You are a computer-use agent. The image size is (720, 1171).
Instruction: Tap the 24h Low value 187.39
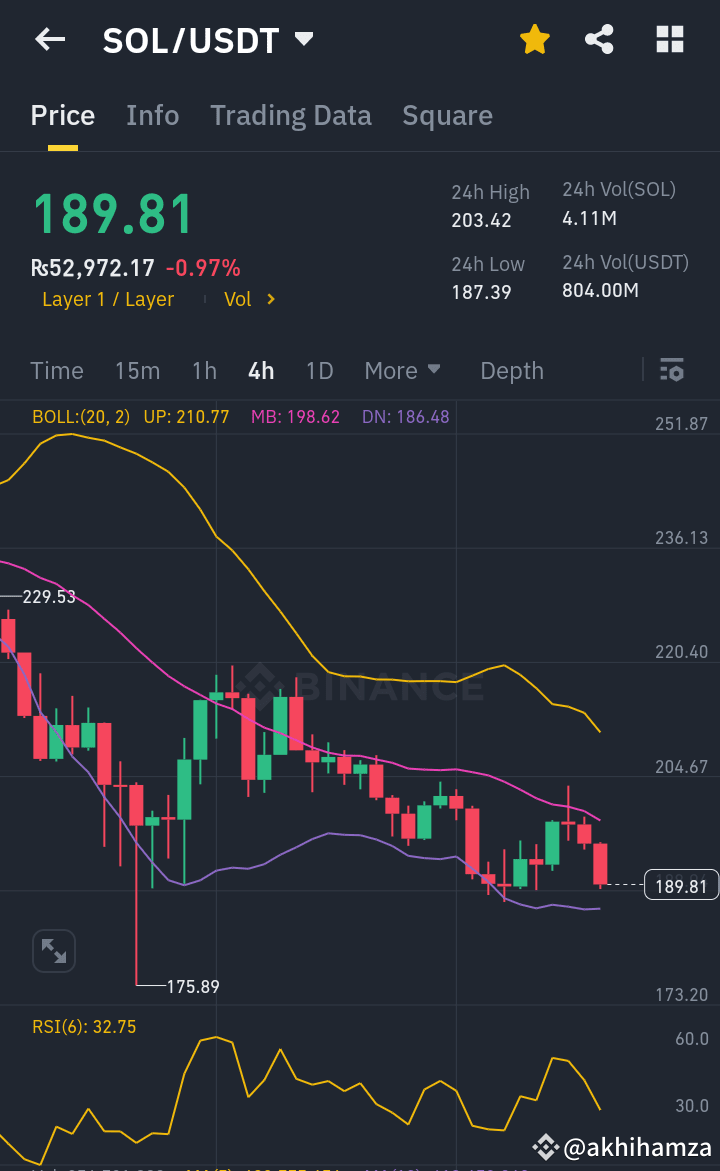pyautogui.click(x=481, y=292)
